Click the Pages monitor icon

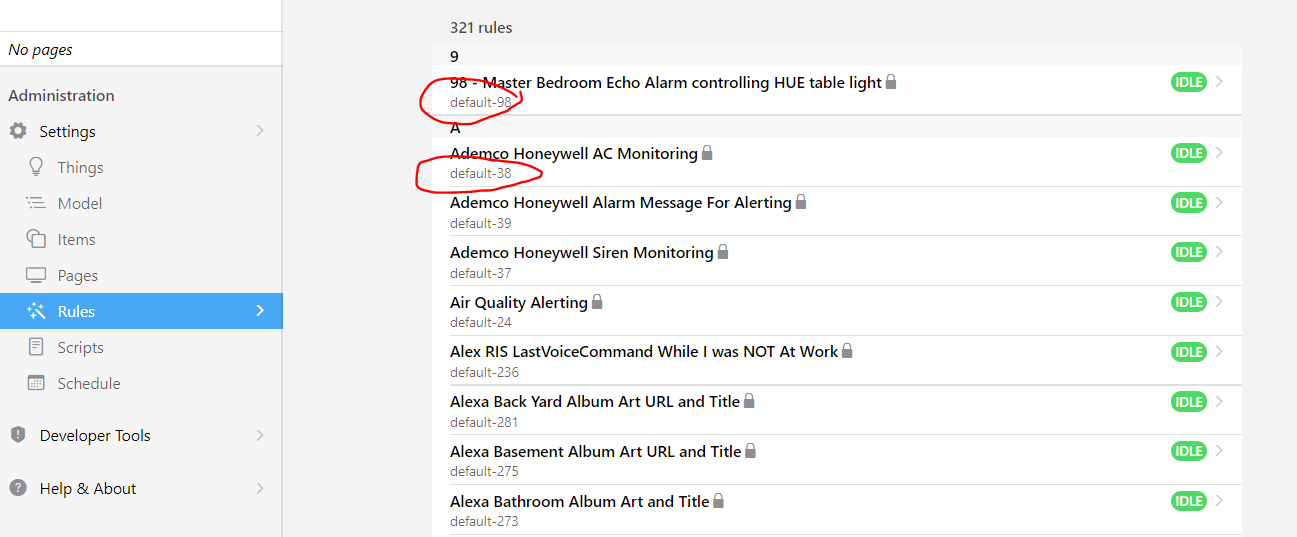pos(36,275)
